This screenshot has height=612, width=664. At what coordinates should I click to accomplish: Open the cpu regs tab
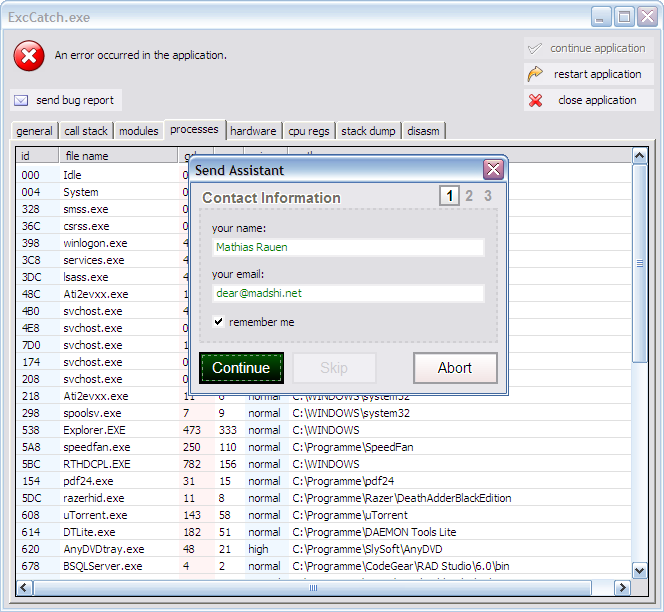309,131
